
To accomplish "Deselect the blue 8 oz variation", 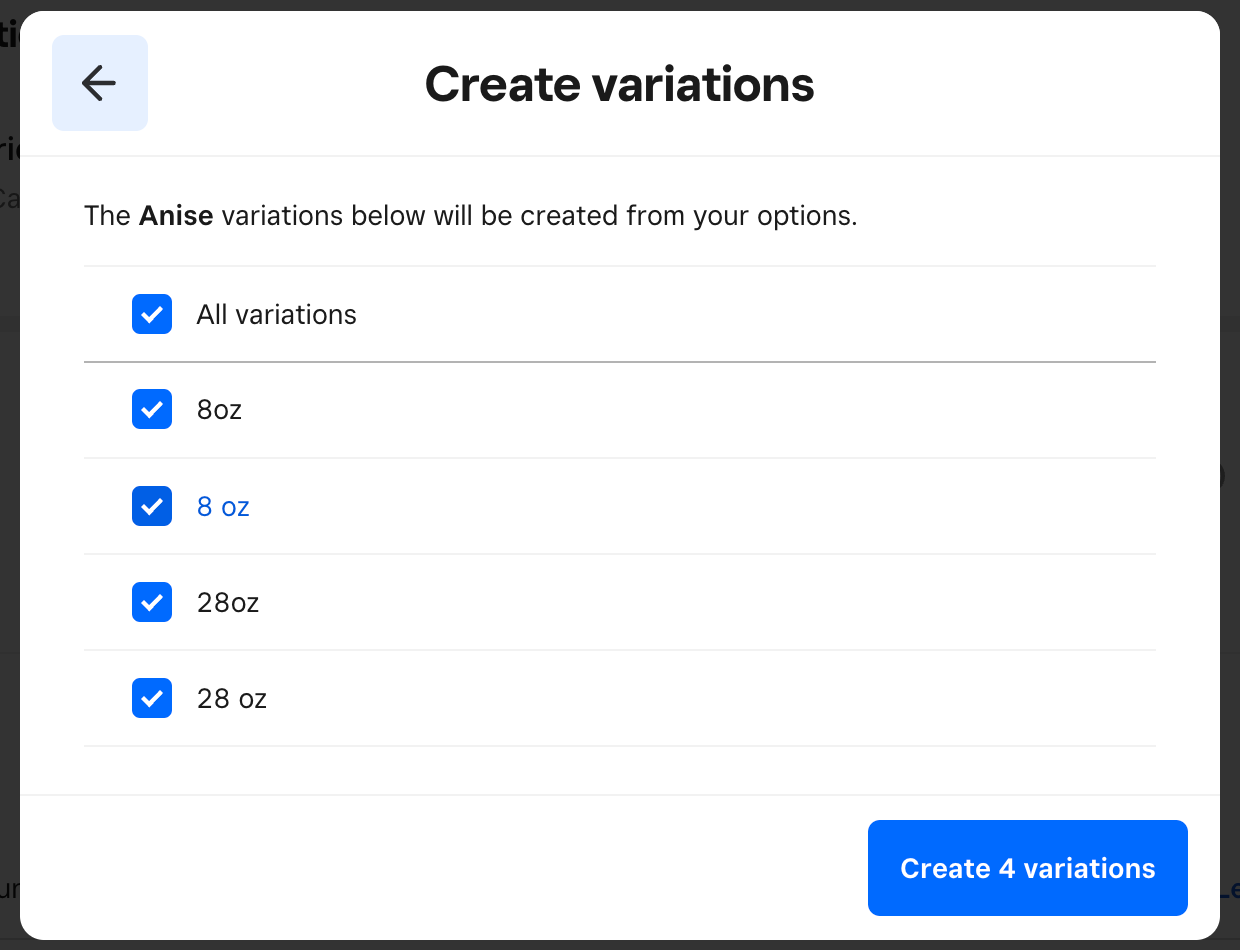I will (151, 506).
